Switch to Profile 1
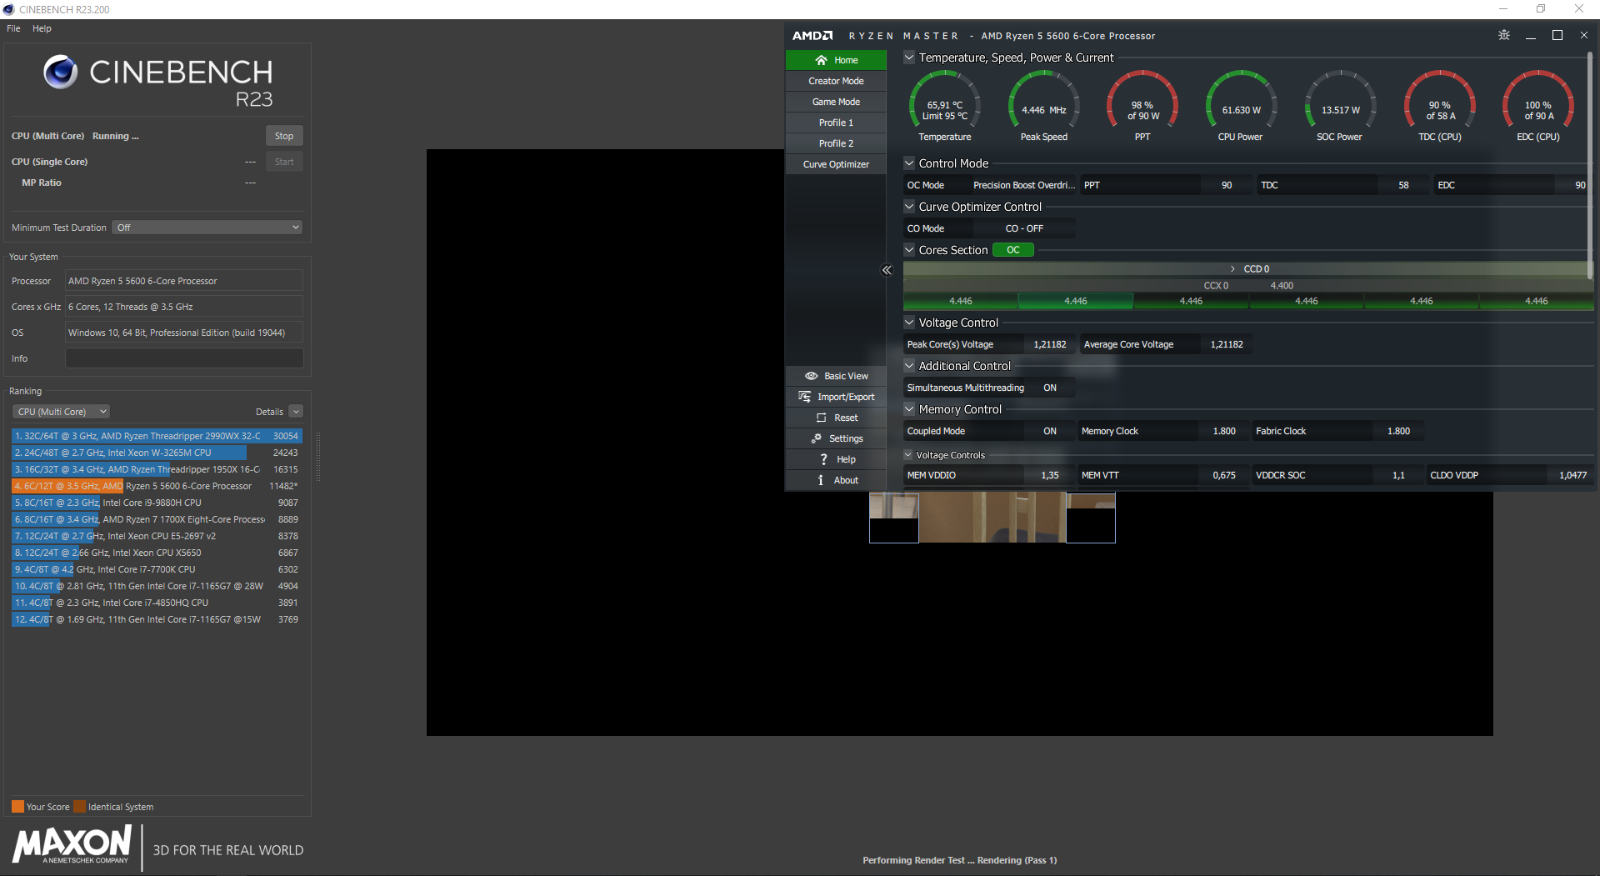 [836, 123]
